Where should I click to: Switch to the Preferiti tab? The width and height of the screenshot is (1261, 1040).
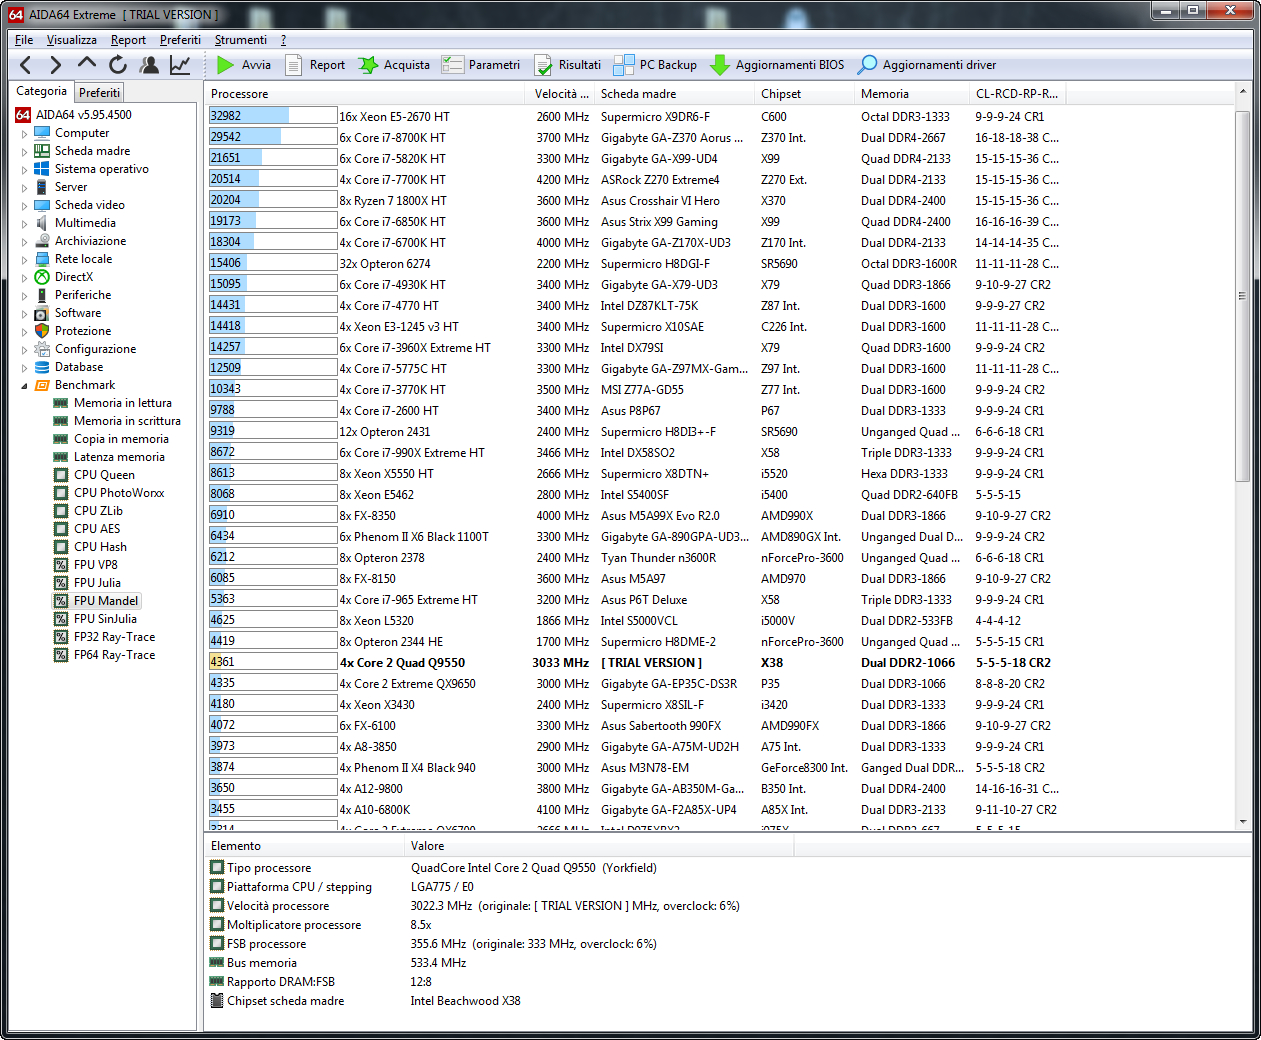(x=99, y=92)
